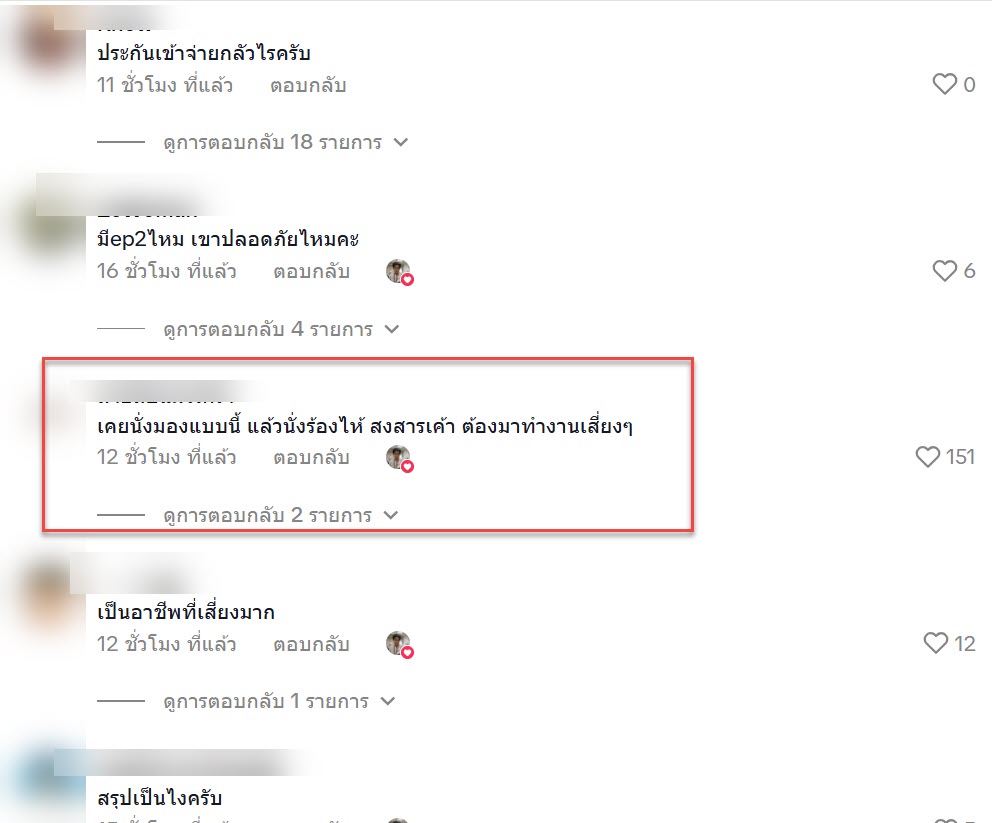This screenshot has width=992, height=823.
Task: Reply to 'มีep2ไหม เขาปลอดภัยไหมคะ' comment
Action: (311, 272)
